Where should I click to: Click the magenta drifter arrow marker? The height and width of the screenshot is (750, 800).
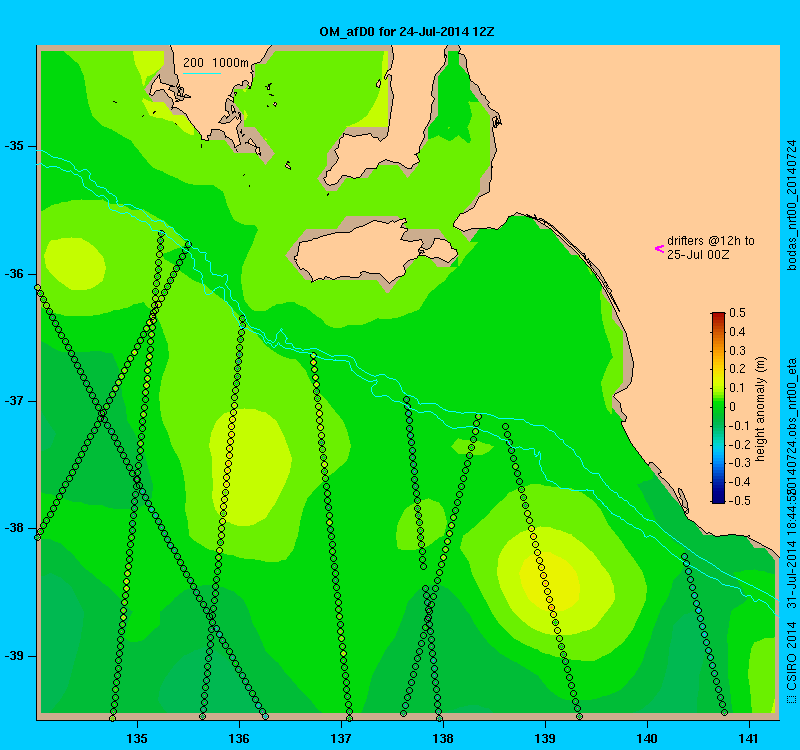tap(659, 249)
